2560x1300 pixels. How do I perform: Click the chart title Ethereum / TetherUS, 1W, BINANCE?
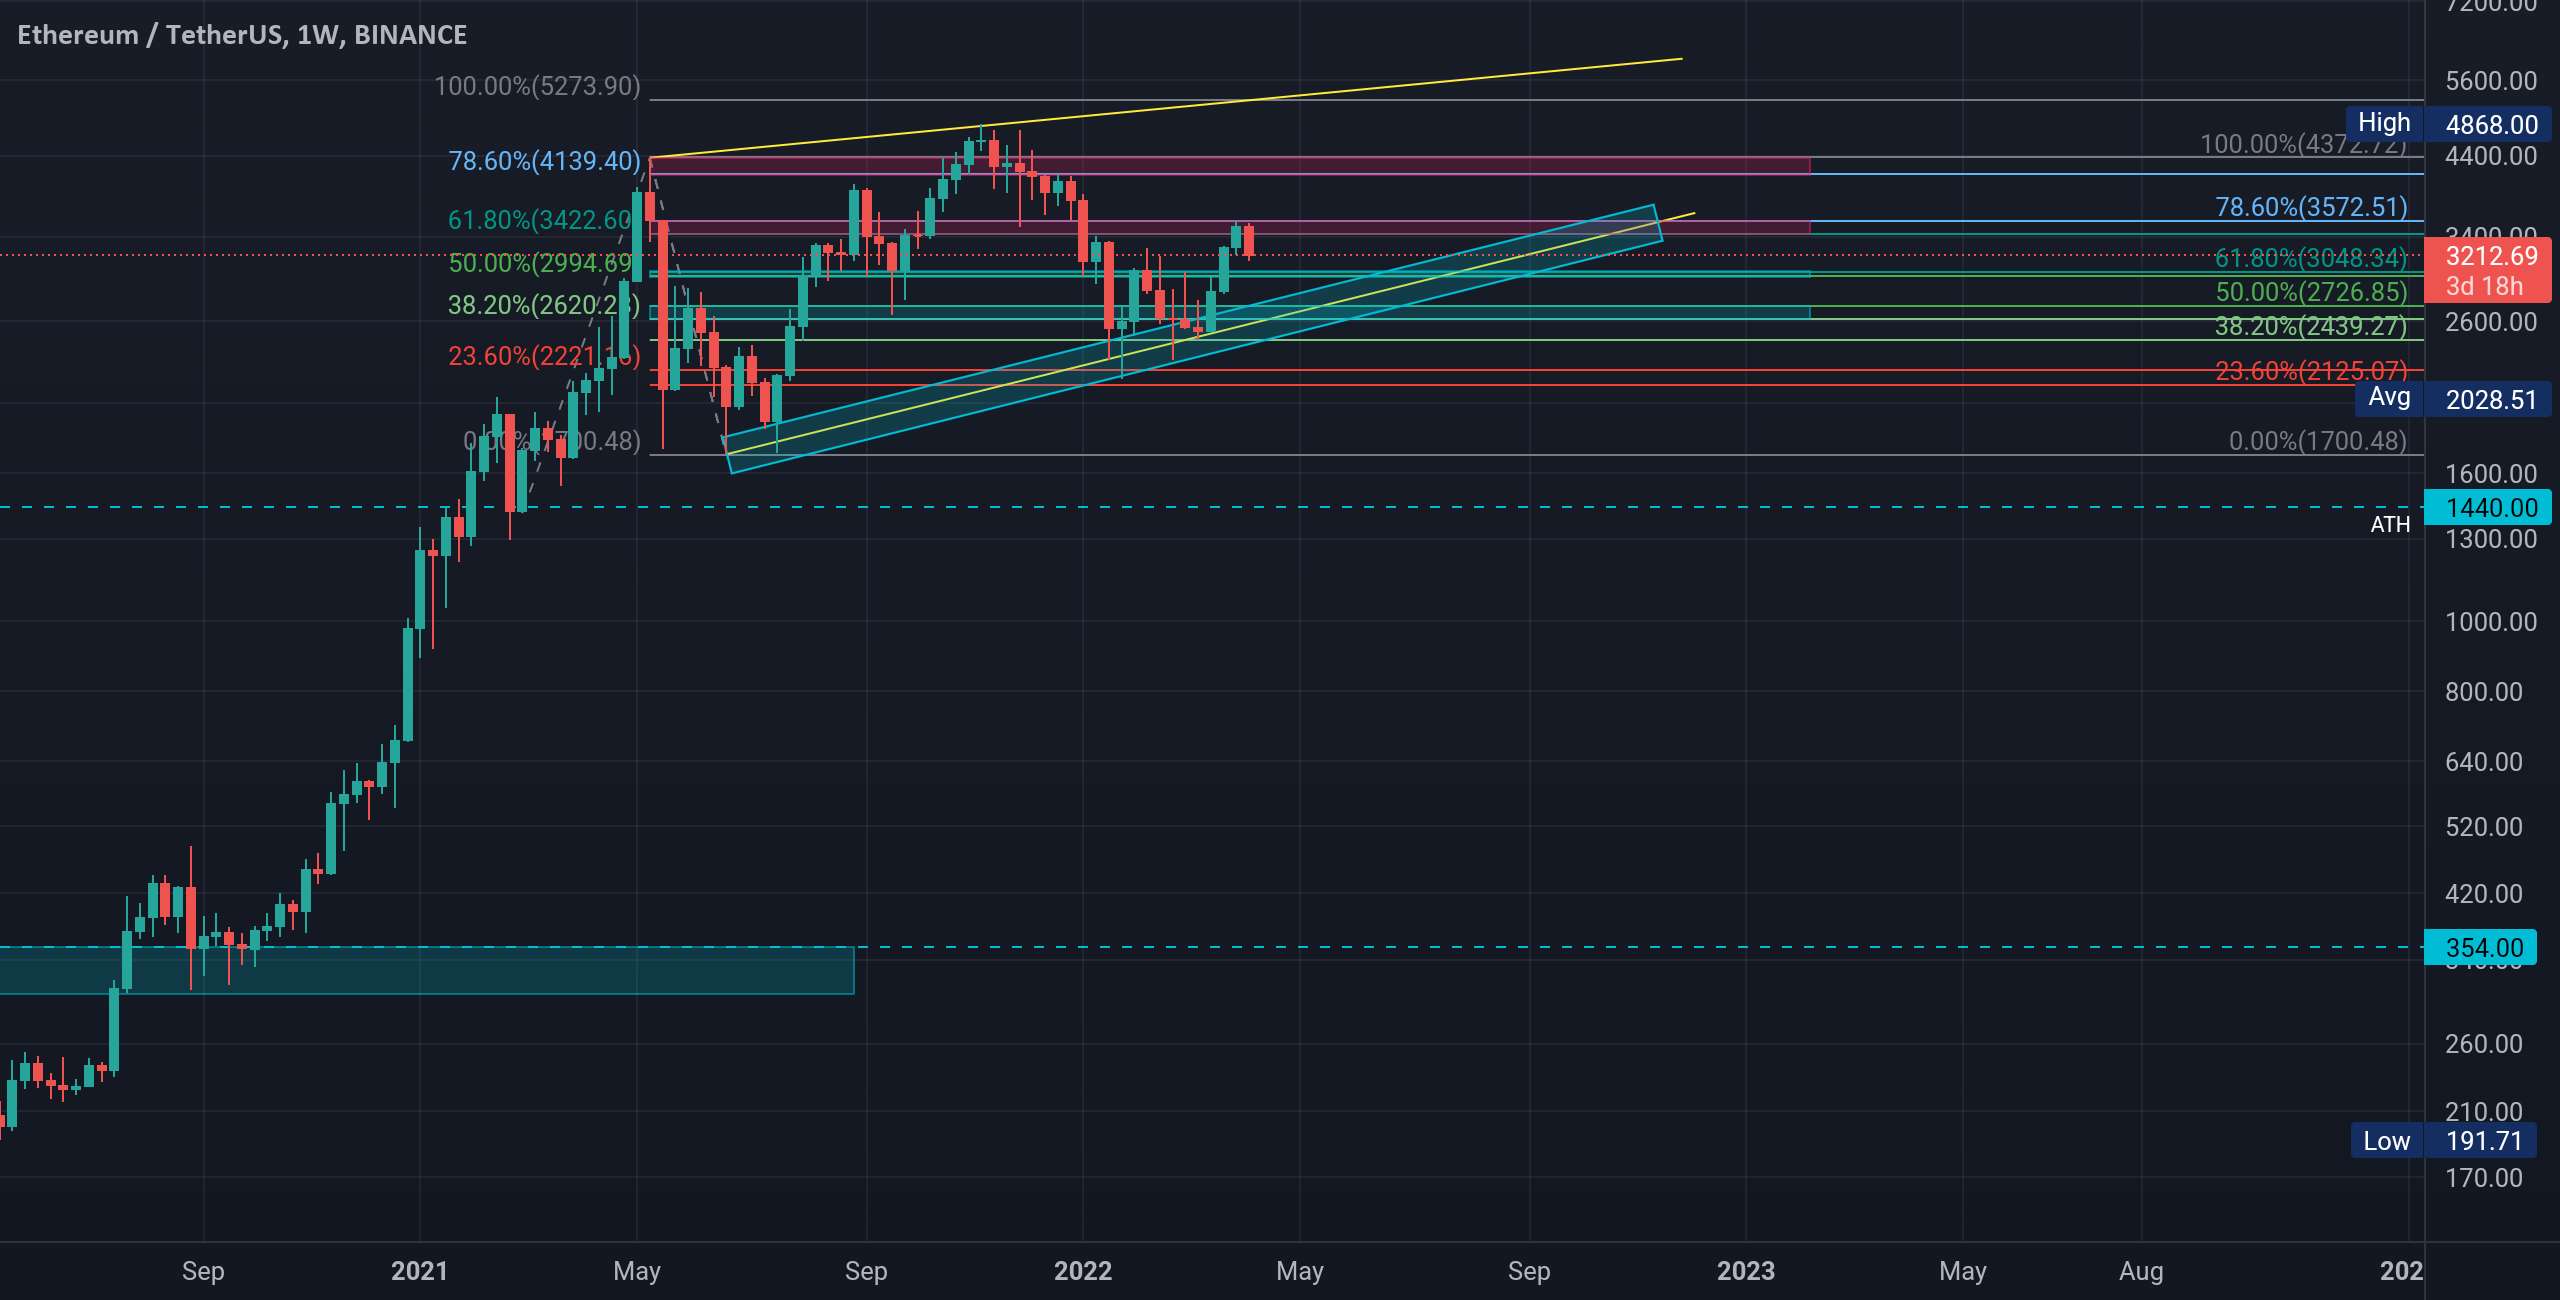[x=242, y=35]
